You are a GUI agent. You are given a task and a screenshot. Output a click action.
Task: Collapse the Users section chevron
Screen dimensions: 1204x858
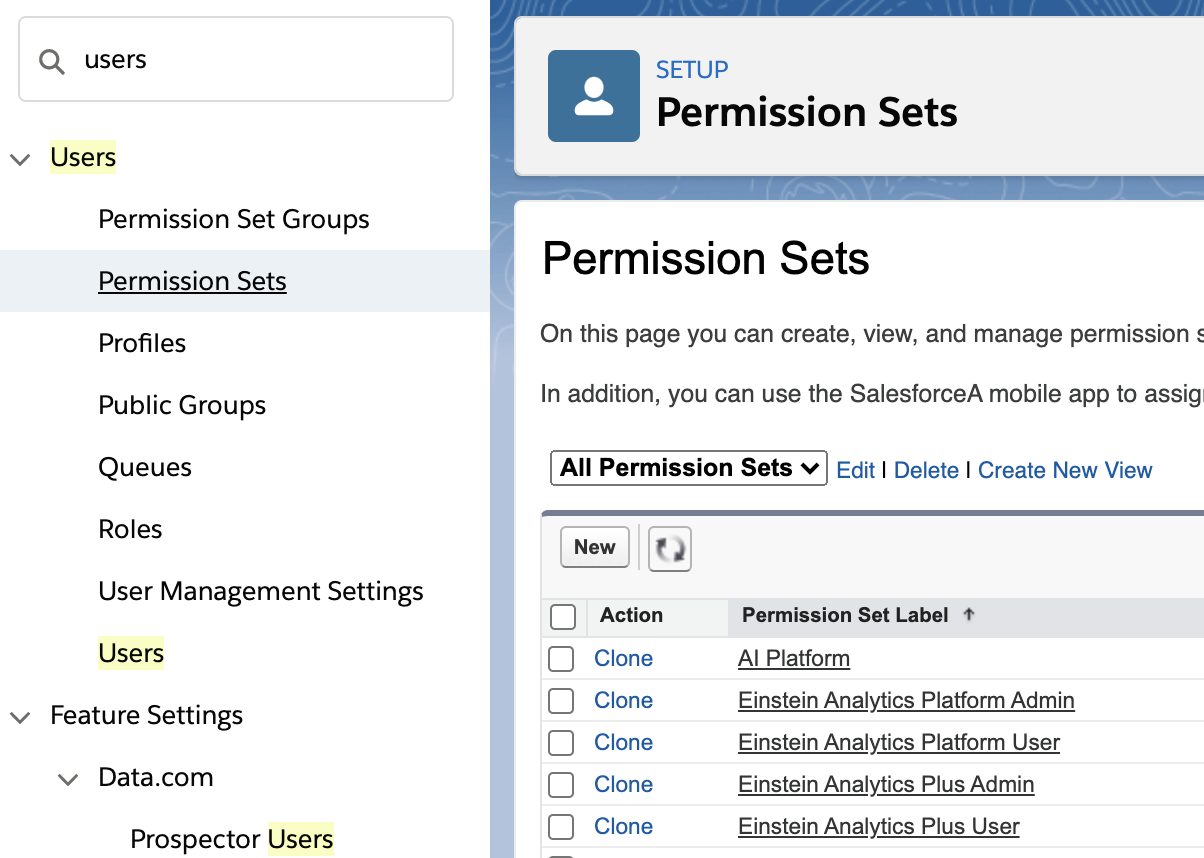(x=20, y=158)
